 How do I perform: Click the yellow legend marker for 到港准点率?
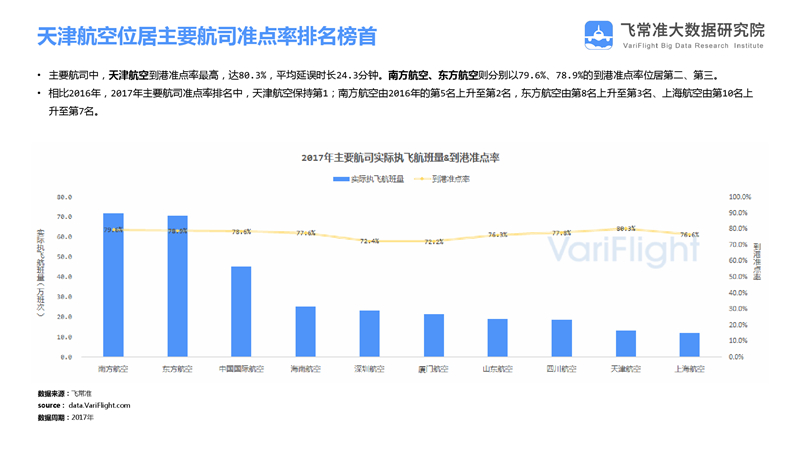pos(421,179)
